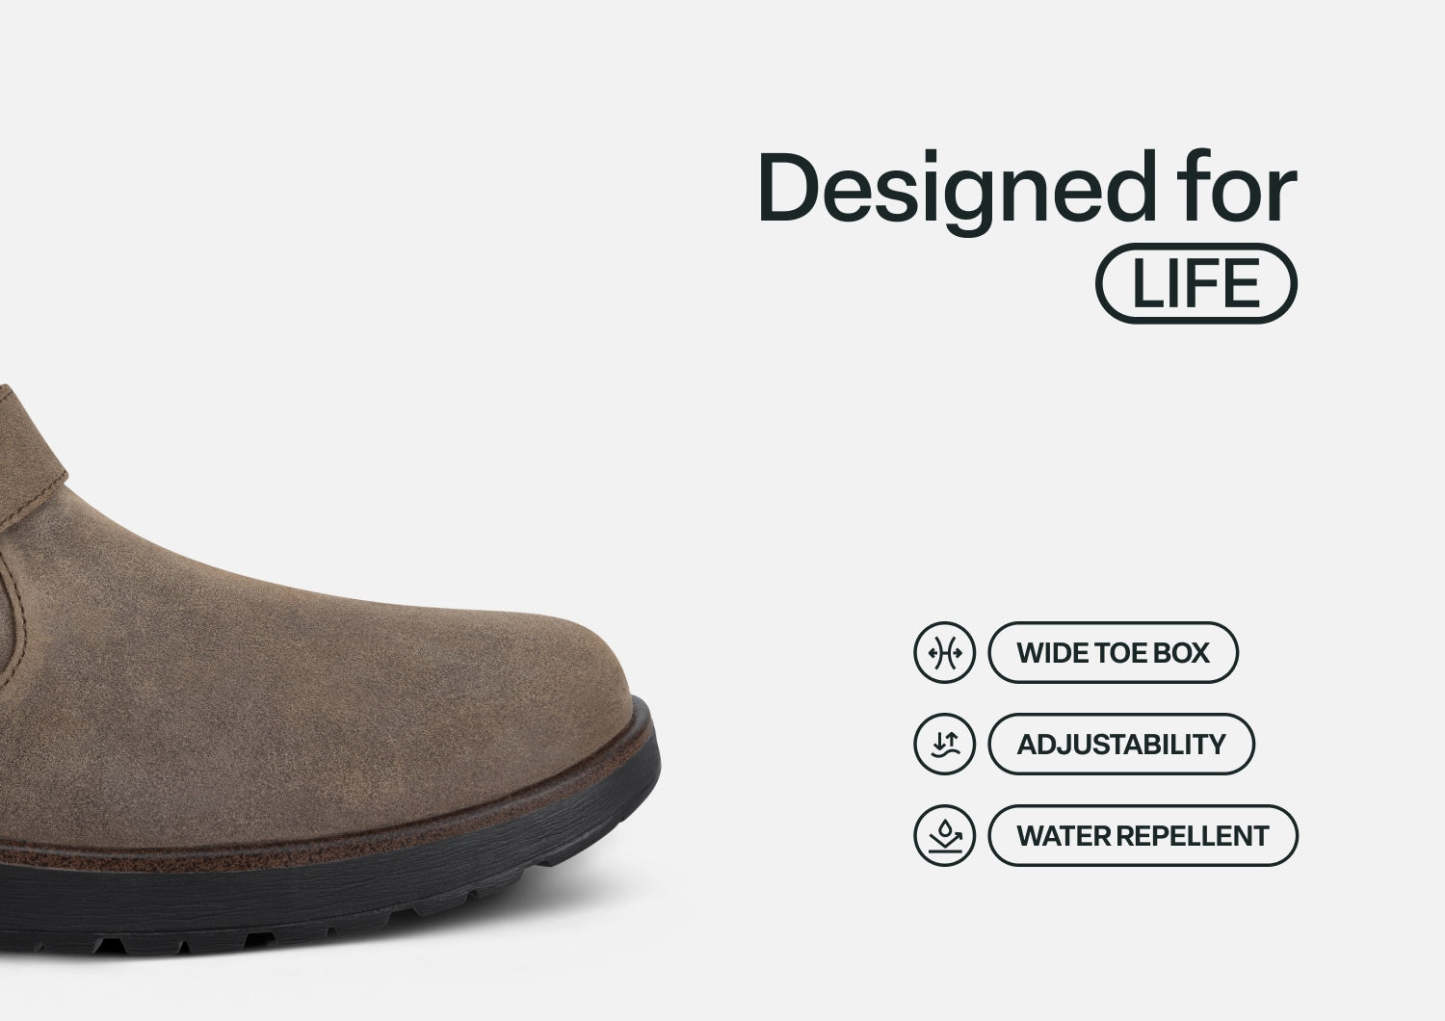Click the letter "L" inside the LIFE badge

coord(1148,283)
